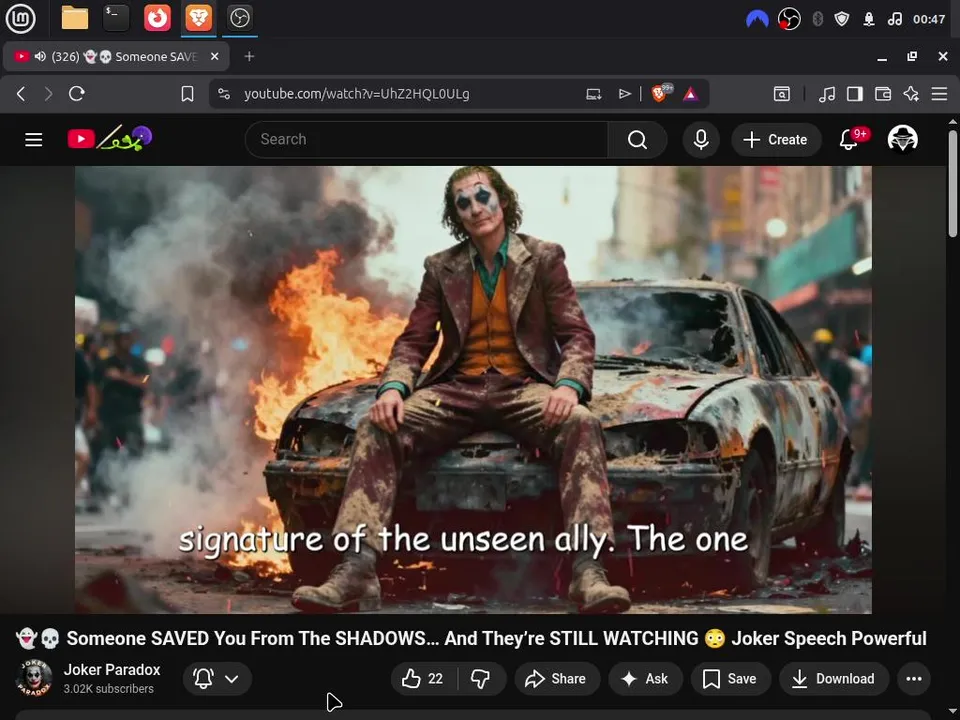Open the Brave Wallet icon
This screenshot has height=720, width=960.
(x=883, y=94)
